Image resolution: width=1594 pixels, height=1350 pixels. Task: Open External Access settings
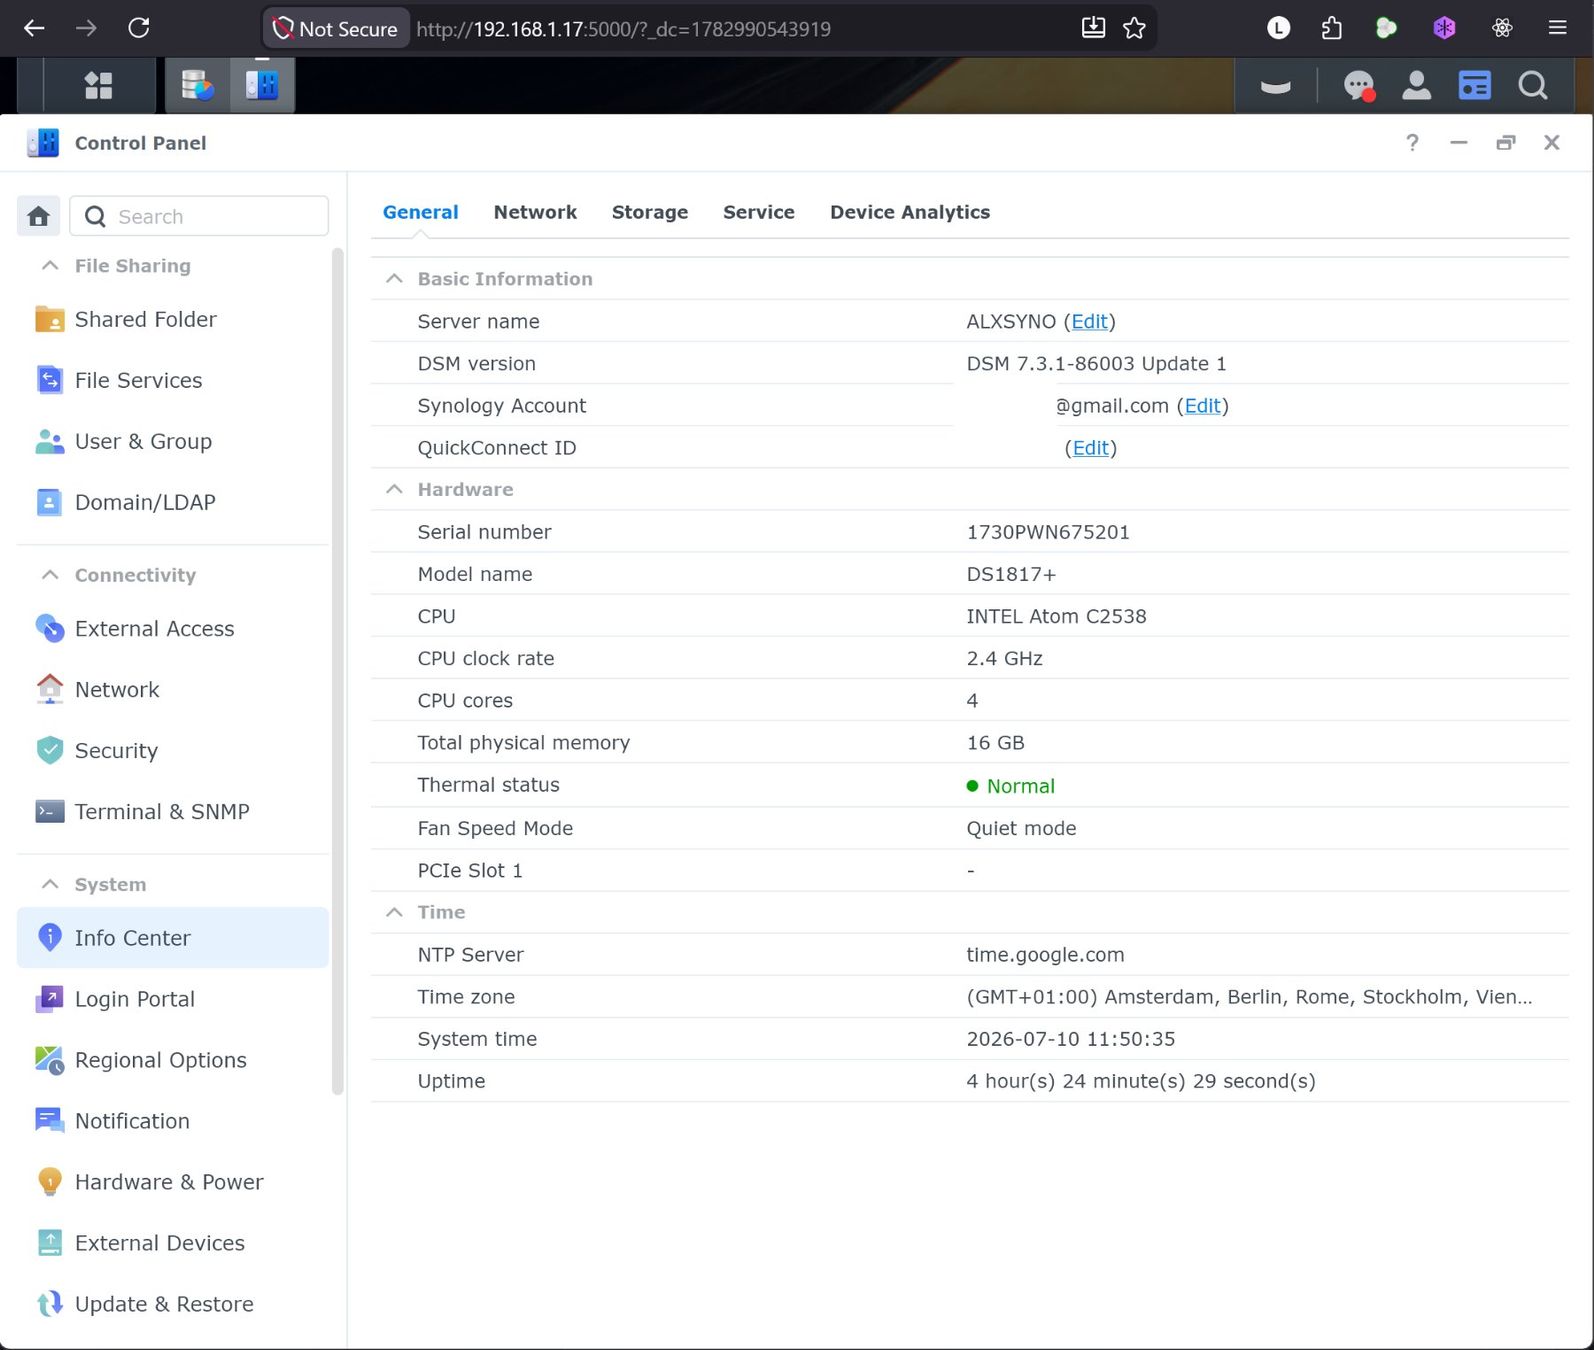tap(173, 628)
